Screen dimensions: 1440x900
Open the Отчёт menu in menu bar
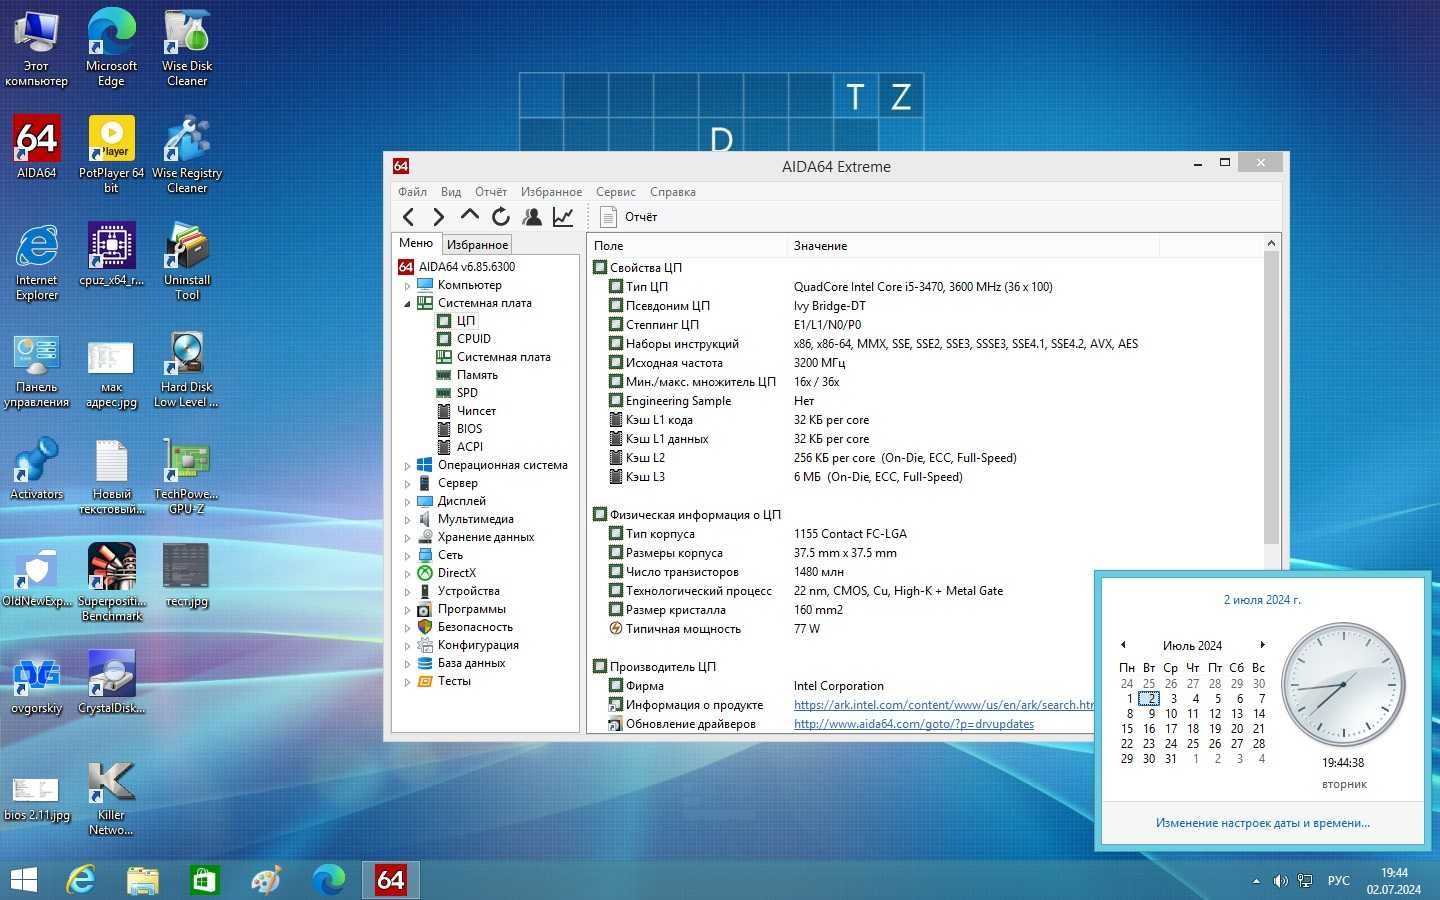coord(491,192)
